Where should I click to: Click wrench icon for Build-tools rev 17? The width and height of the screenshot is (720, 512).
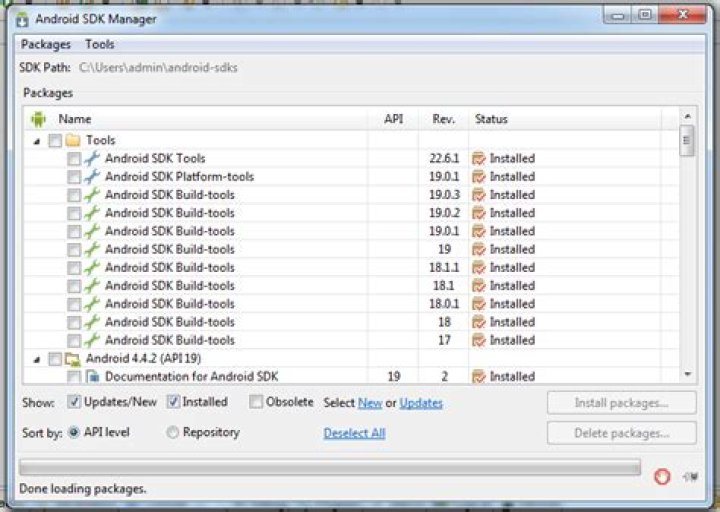pyautogui.click(x=92, y=340)
